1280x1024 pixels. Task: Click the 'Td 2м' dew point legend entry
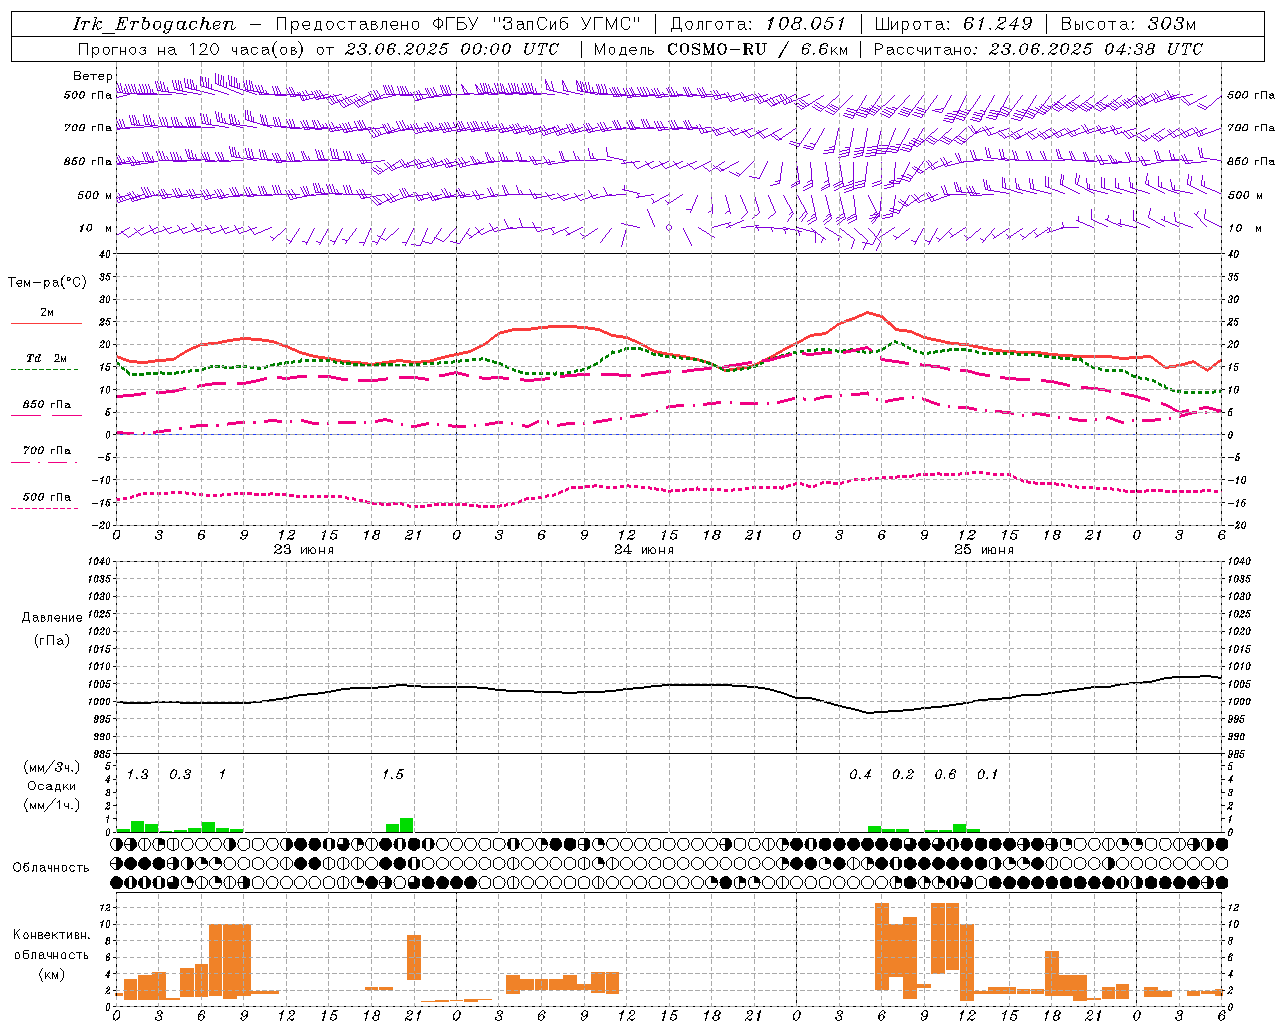coord(46,358)
